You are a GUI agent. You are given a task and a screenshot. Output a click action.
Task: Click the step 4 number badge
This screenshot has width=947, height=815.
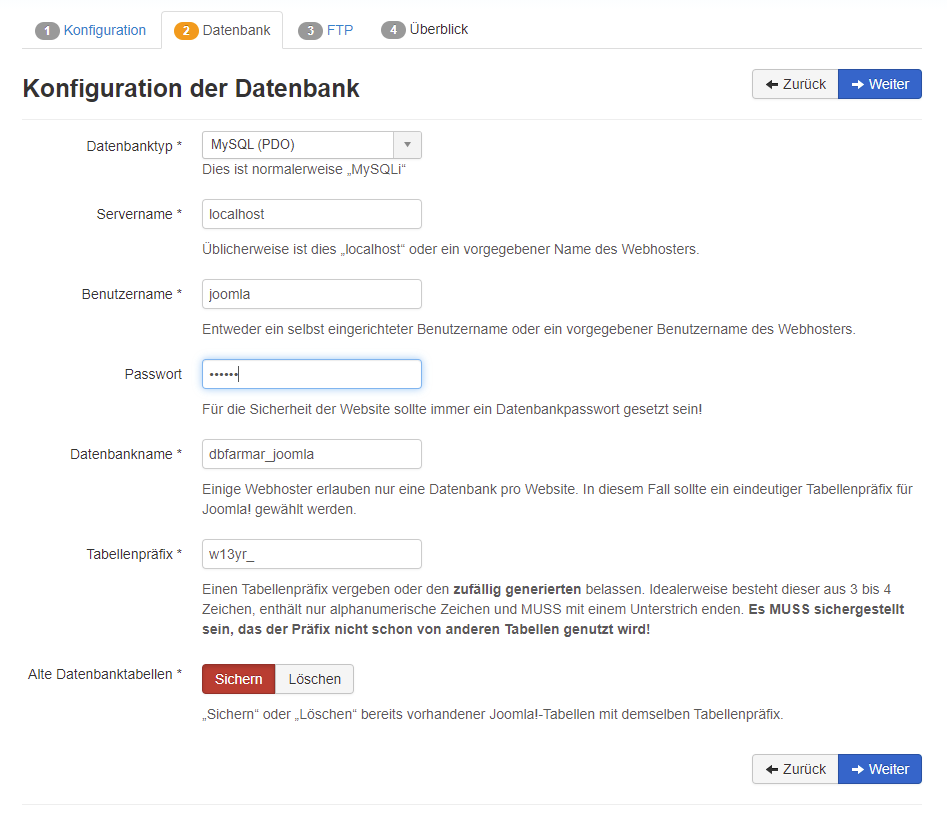tap(393, 30)
